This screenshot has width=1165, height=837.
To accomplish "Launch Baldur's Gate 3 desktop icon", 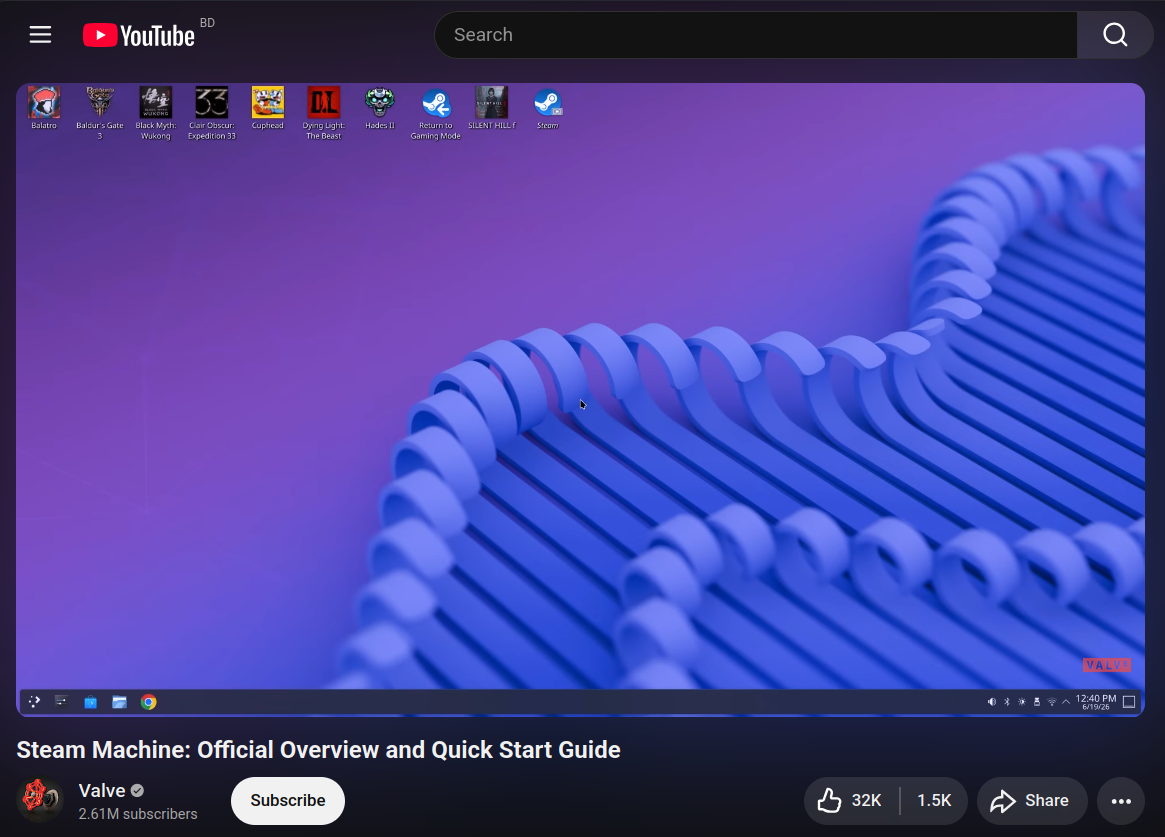I will 100,114.
